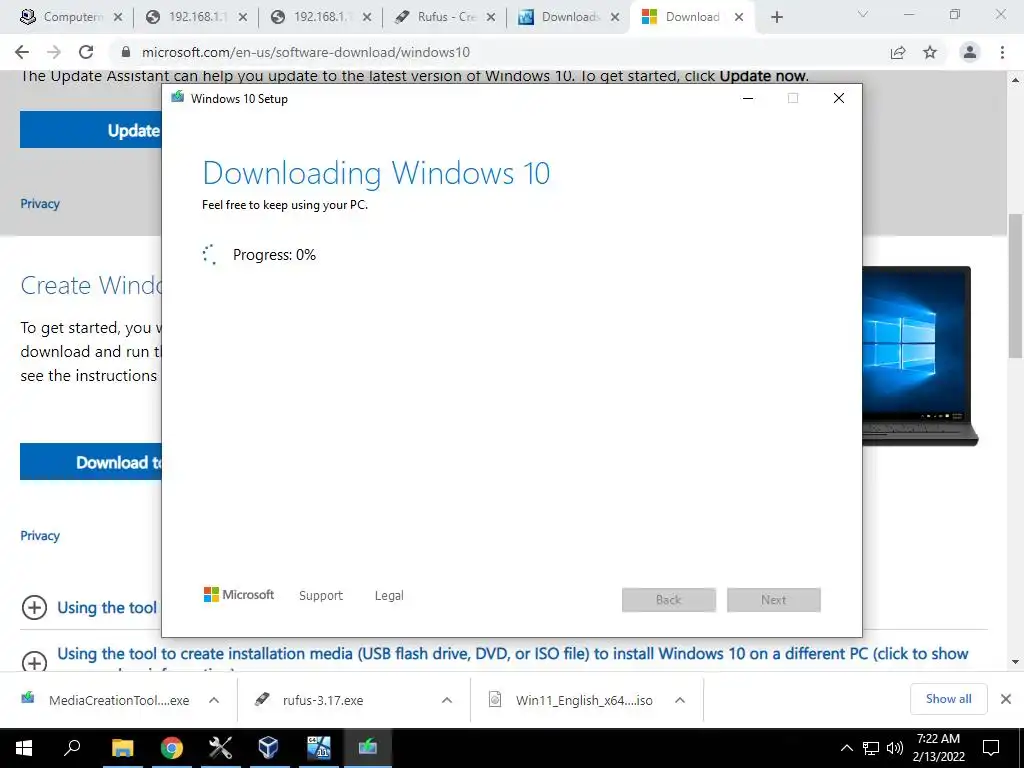
Task: Open Support link in Setup
Action: click(321, 596)
